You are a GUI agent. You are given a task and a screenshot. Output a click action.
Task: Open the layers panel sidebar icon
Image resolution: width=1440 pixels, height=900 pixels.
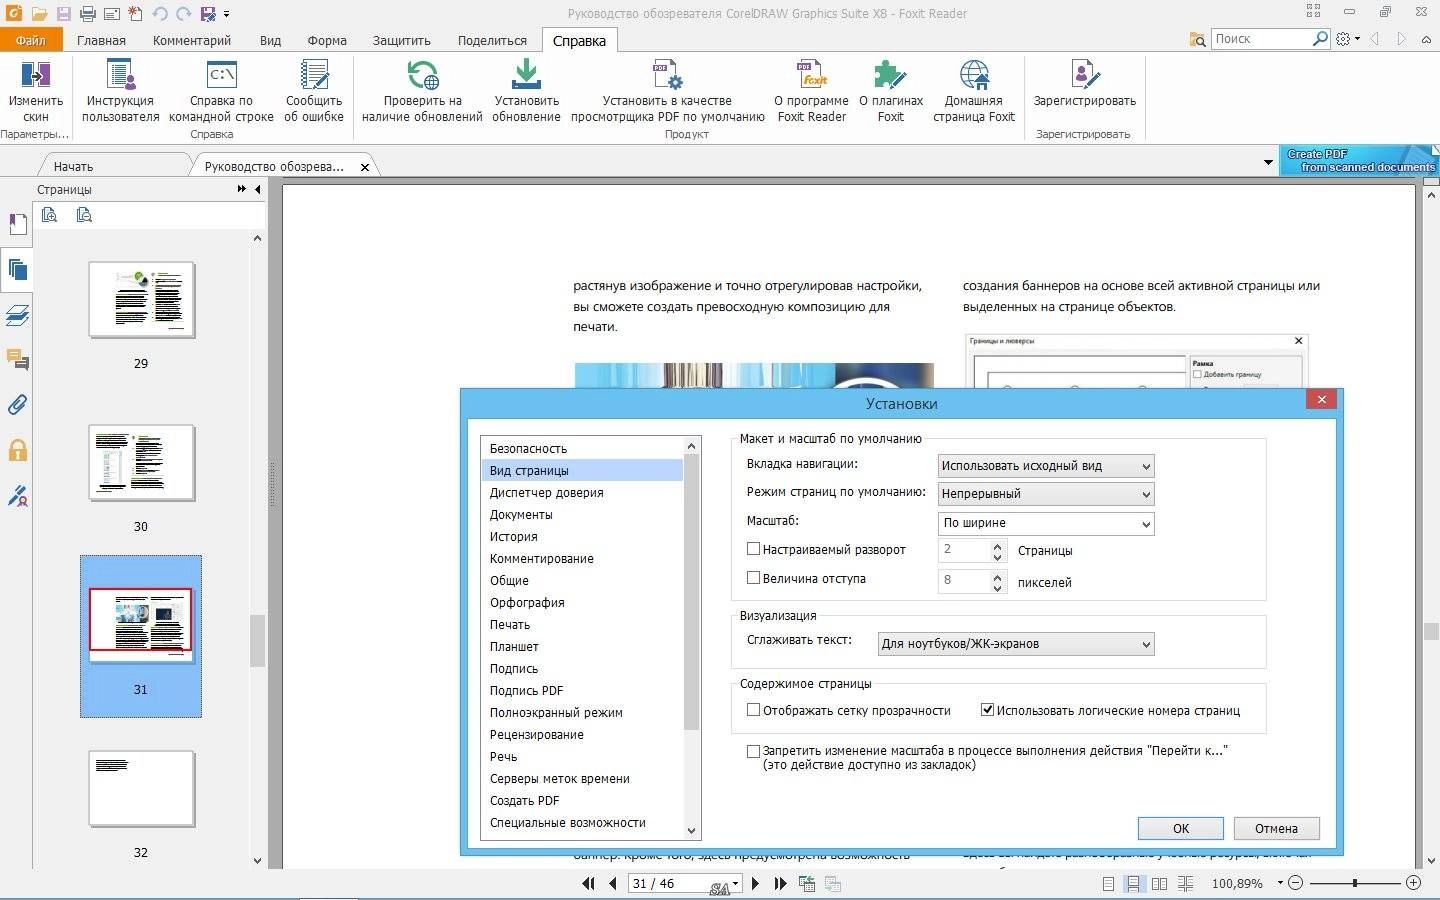(x=17, y=315)
